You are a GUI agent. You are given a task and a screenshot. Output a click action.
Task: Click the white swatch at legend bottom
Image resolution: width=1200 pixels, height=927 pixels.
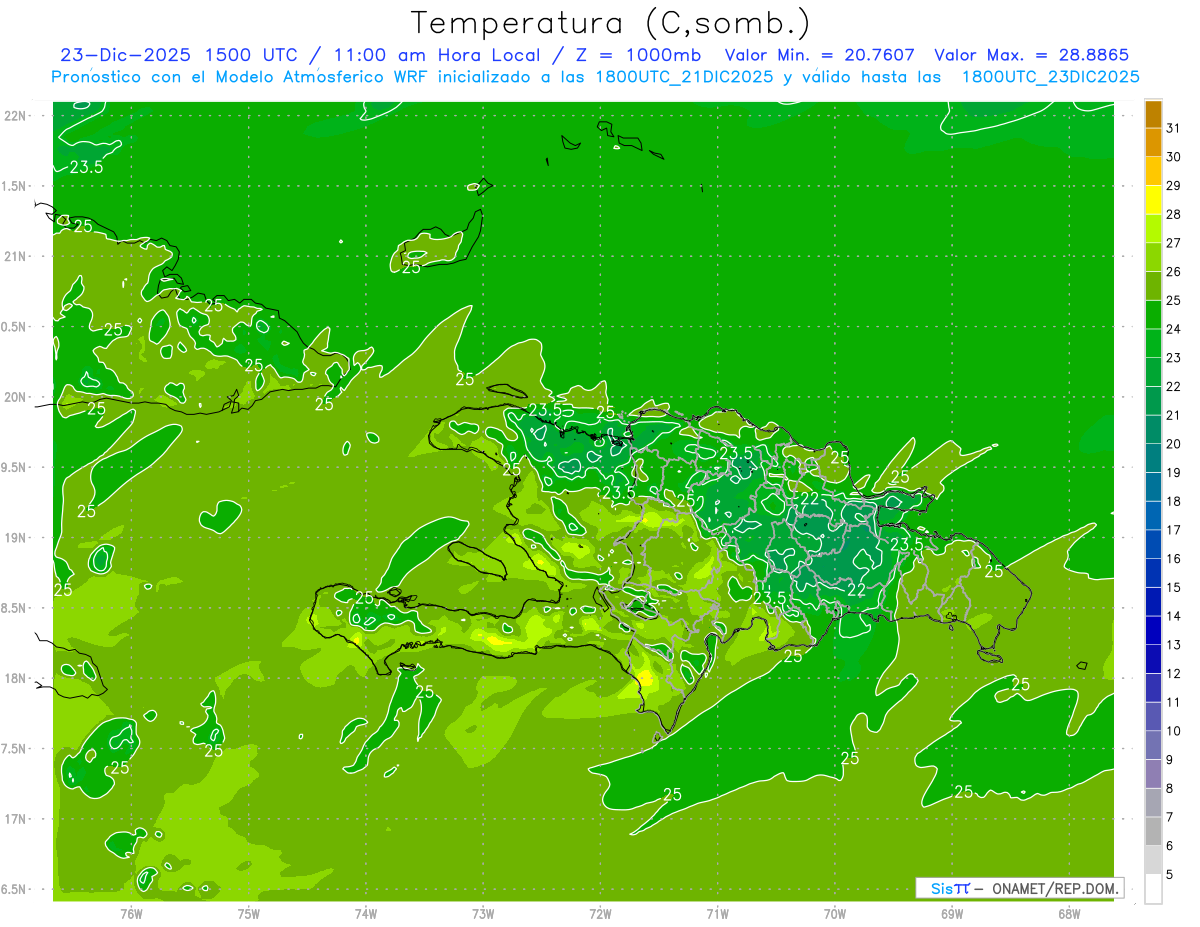1153,888
